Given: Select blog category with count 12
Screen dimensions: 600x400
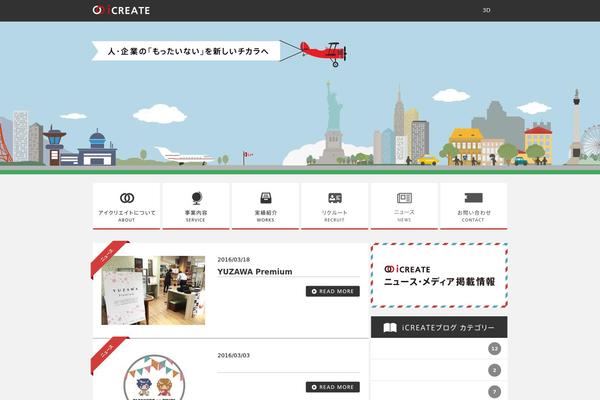Looking at the screenshot, I should click(x=439, y=349).
